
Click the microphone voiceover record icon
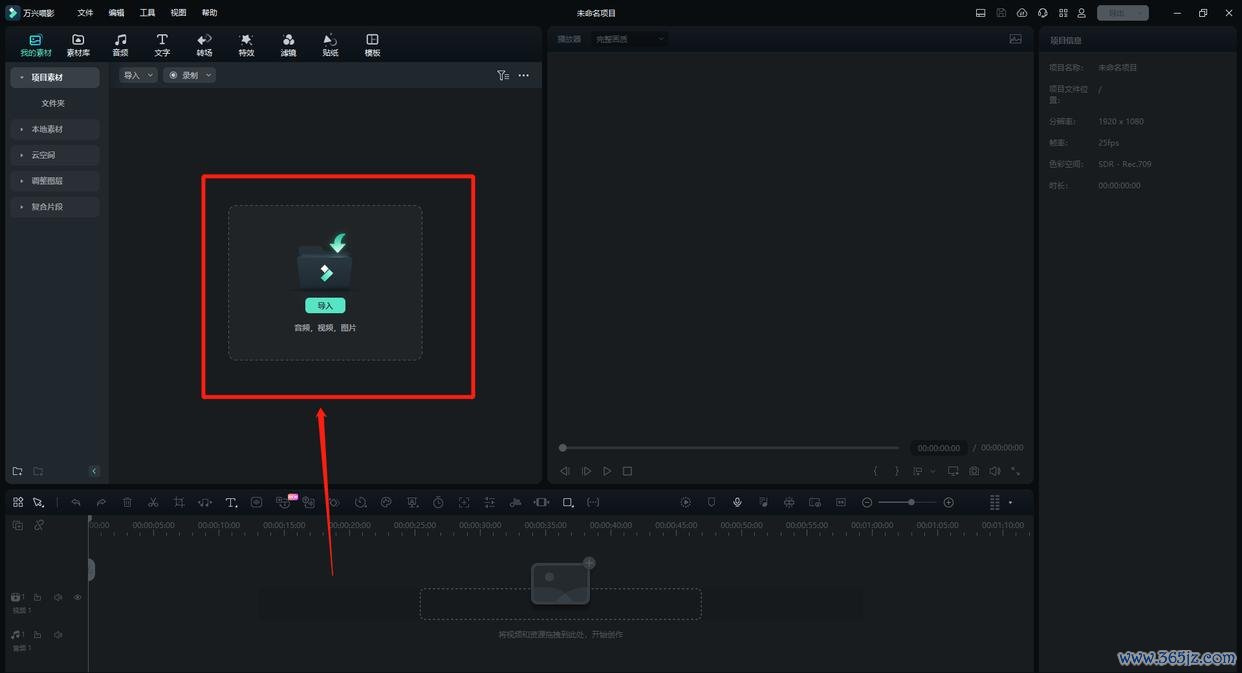pyautogui.click(x=737, y=502)
